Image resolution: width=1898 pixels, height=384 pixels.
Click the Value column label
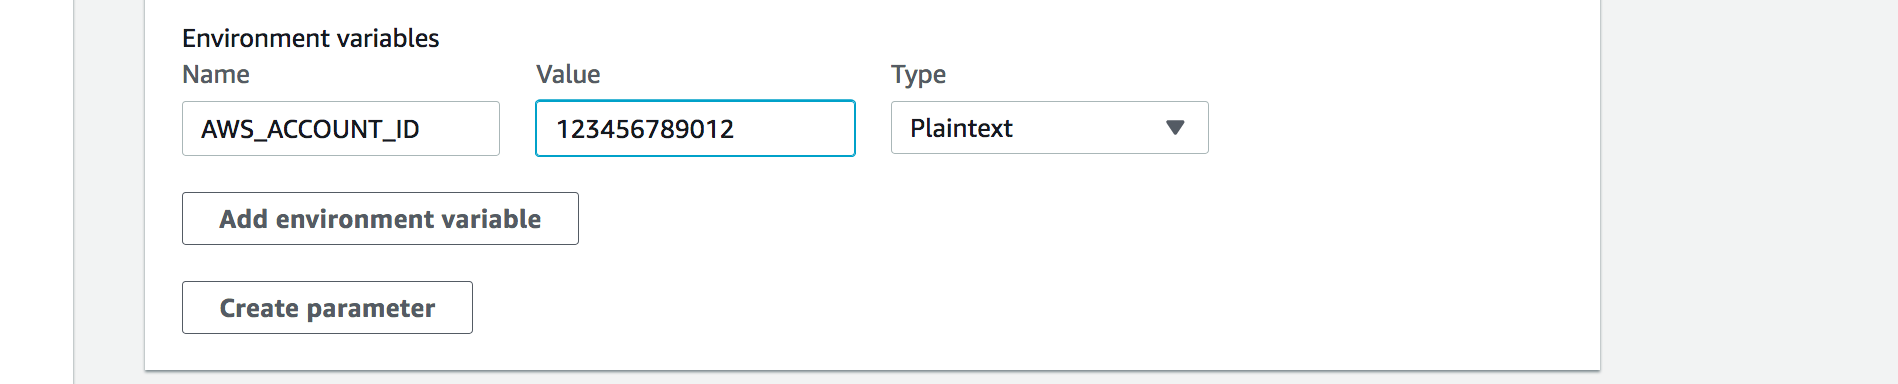point(568,74)
